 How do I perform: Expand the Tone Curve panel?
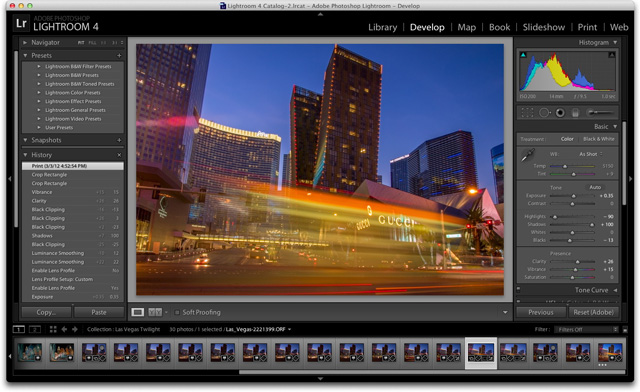615,290
